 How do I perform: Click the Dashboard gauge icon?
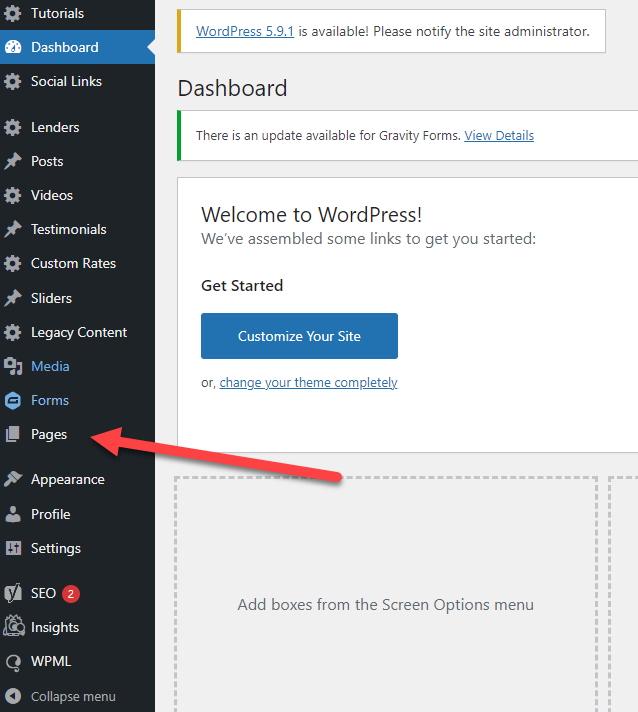click(x=13, y=47)
